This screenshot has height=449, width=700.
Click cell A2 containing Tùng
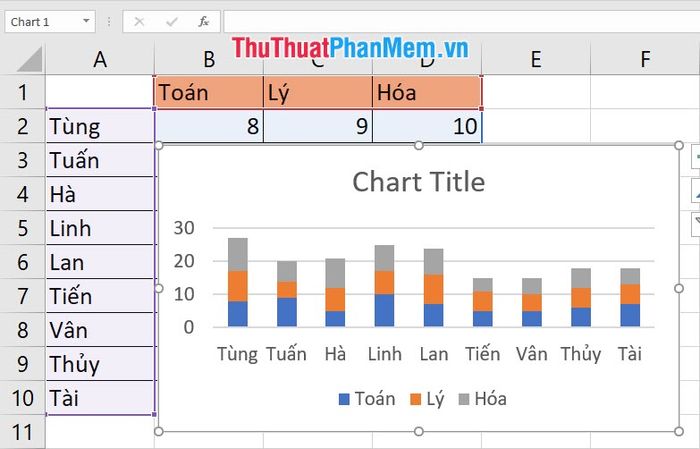point(100,126)
